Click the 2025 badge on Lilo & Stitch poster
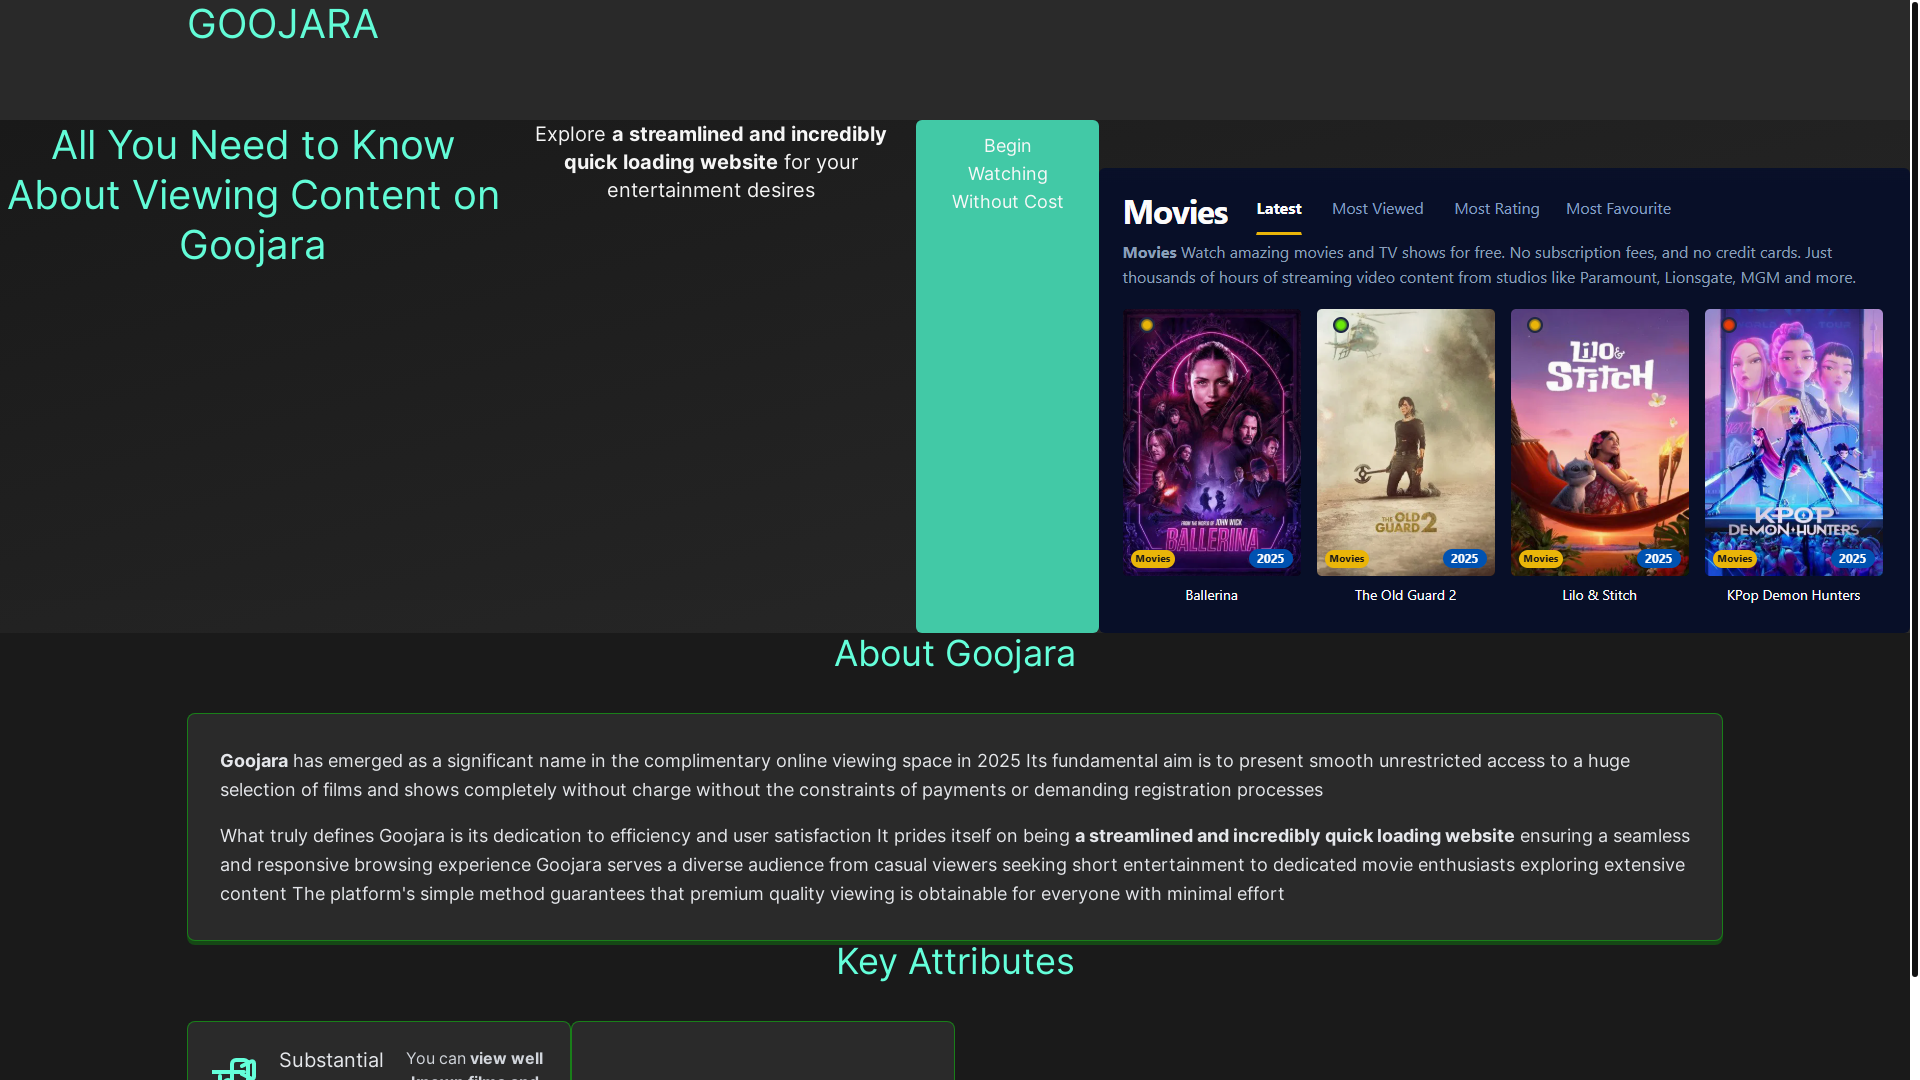 (1658, 559)
